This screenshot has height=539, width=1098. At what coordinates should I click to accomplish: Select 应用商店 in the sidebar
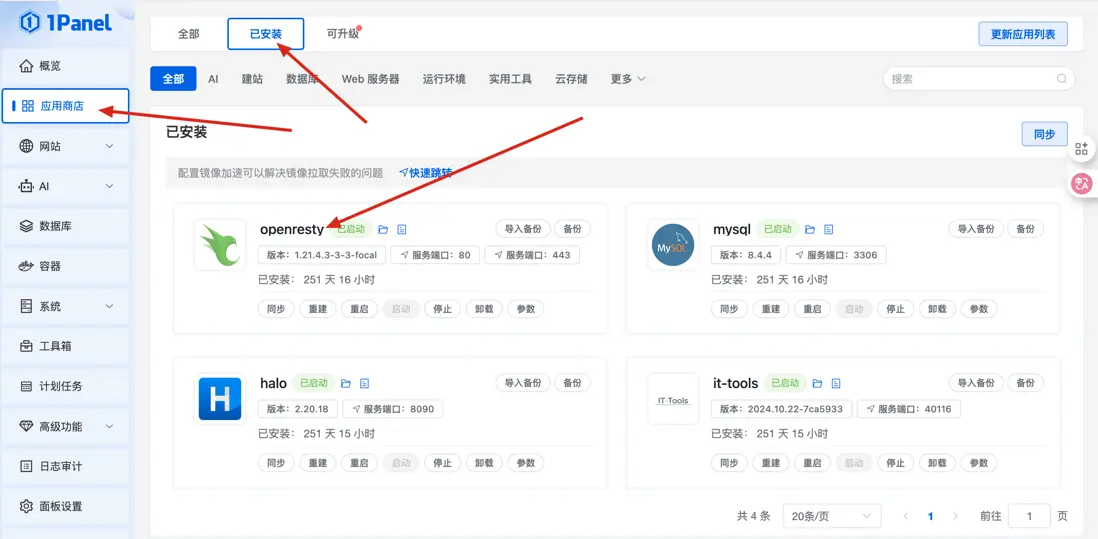(65, 106)
